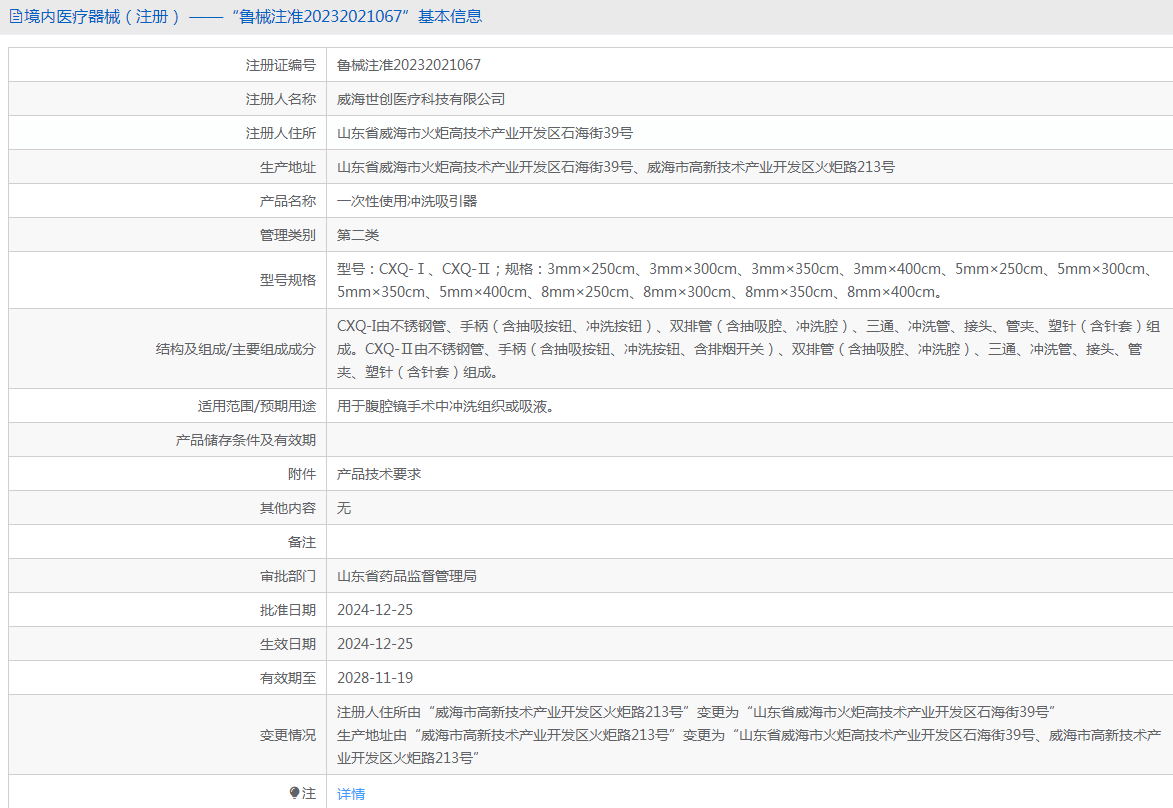
Task: Select the 产品技术要求 value
Action: tap(379, 474)
